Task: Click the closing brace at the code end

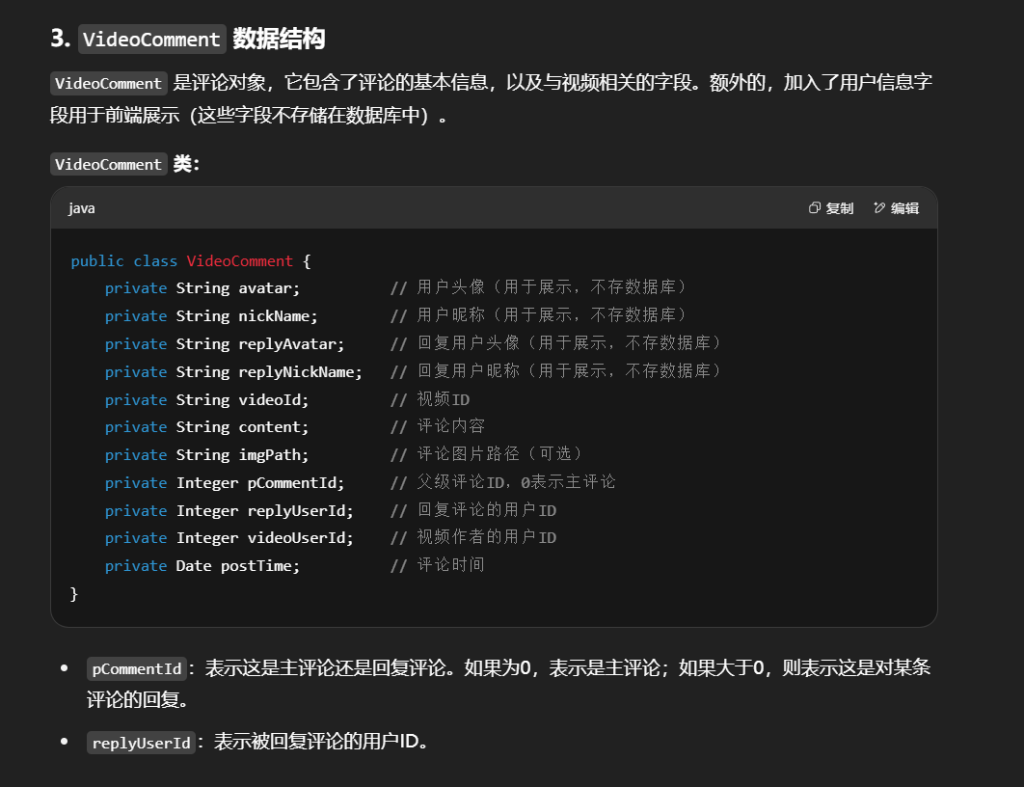Action: [74, 594]
